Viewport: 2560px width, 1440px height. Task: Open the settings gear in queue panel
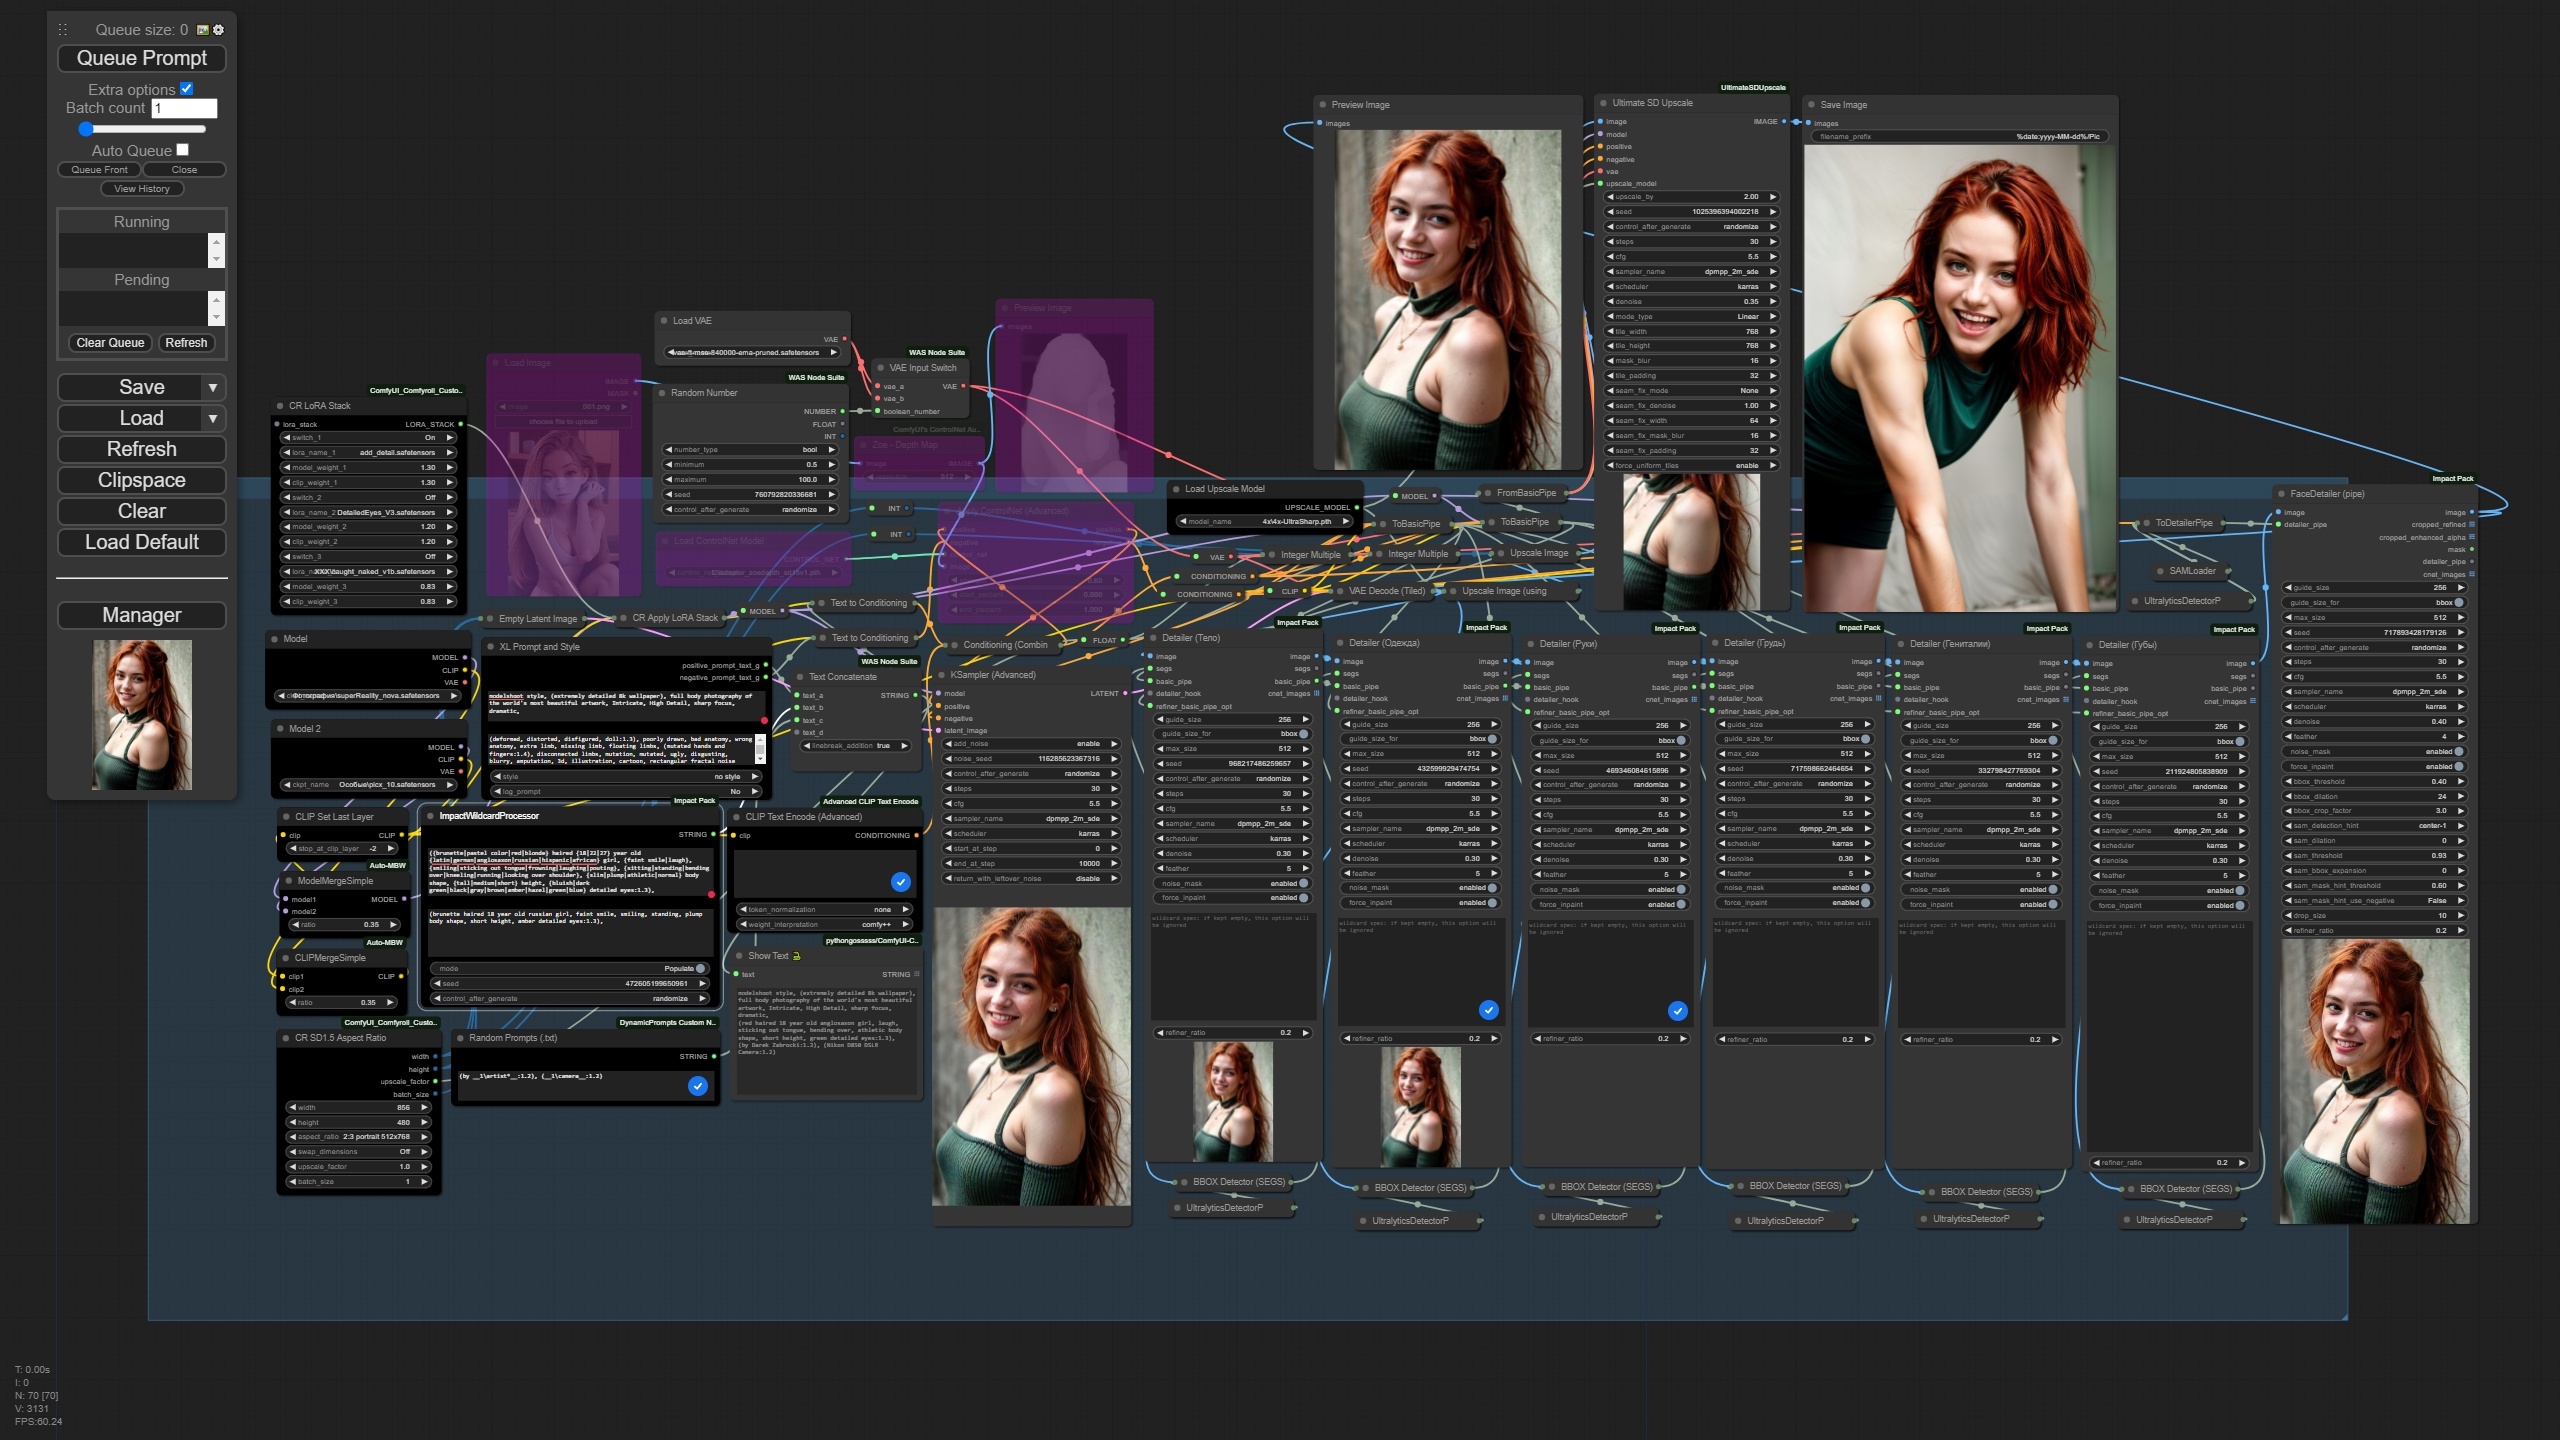[x=219, y=30]
